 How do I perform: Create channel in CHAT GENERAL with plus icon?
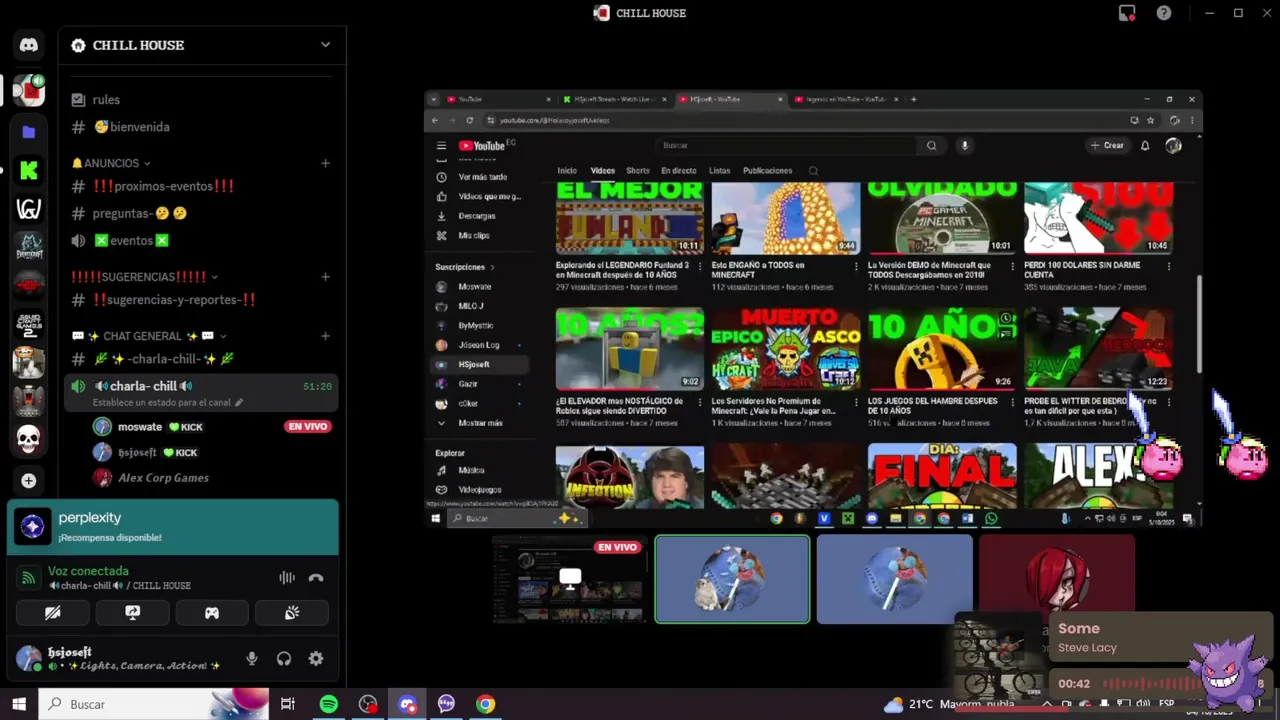[x=325, y=336]
